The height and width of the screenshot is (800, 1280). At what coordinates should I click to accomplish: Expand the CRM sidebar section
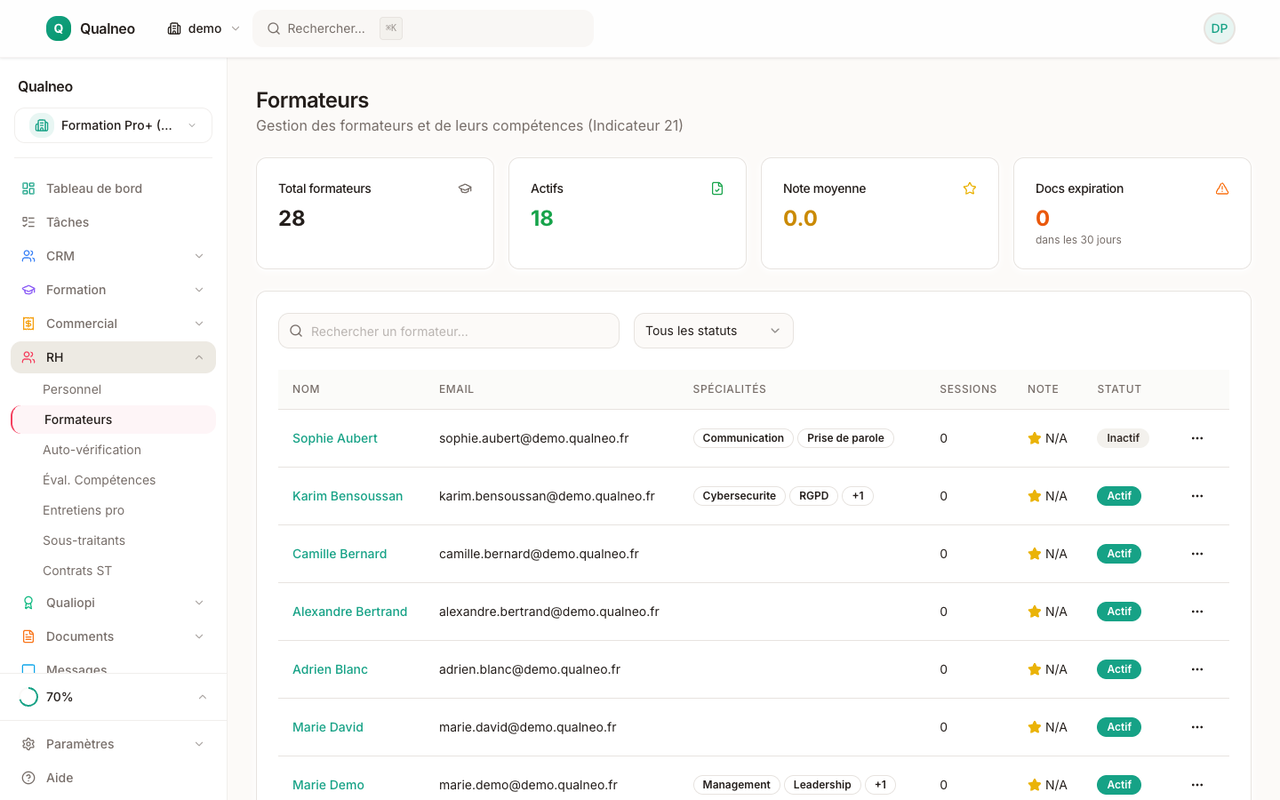(x=199, y=256)
